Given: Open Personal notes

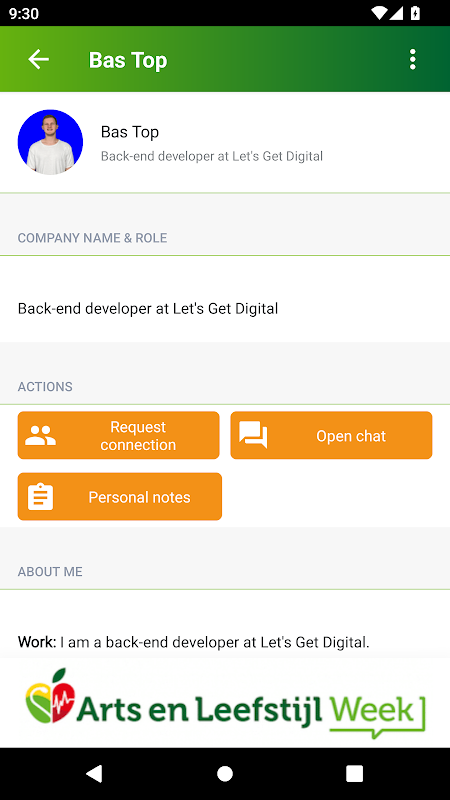Looking at the screenshot, I should [119, 496].
